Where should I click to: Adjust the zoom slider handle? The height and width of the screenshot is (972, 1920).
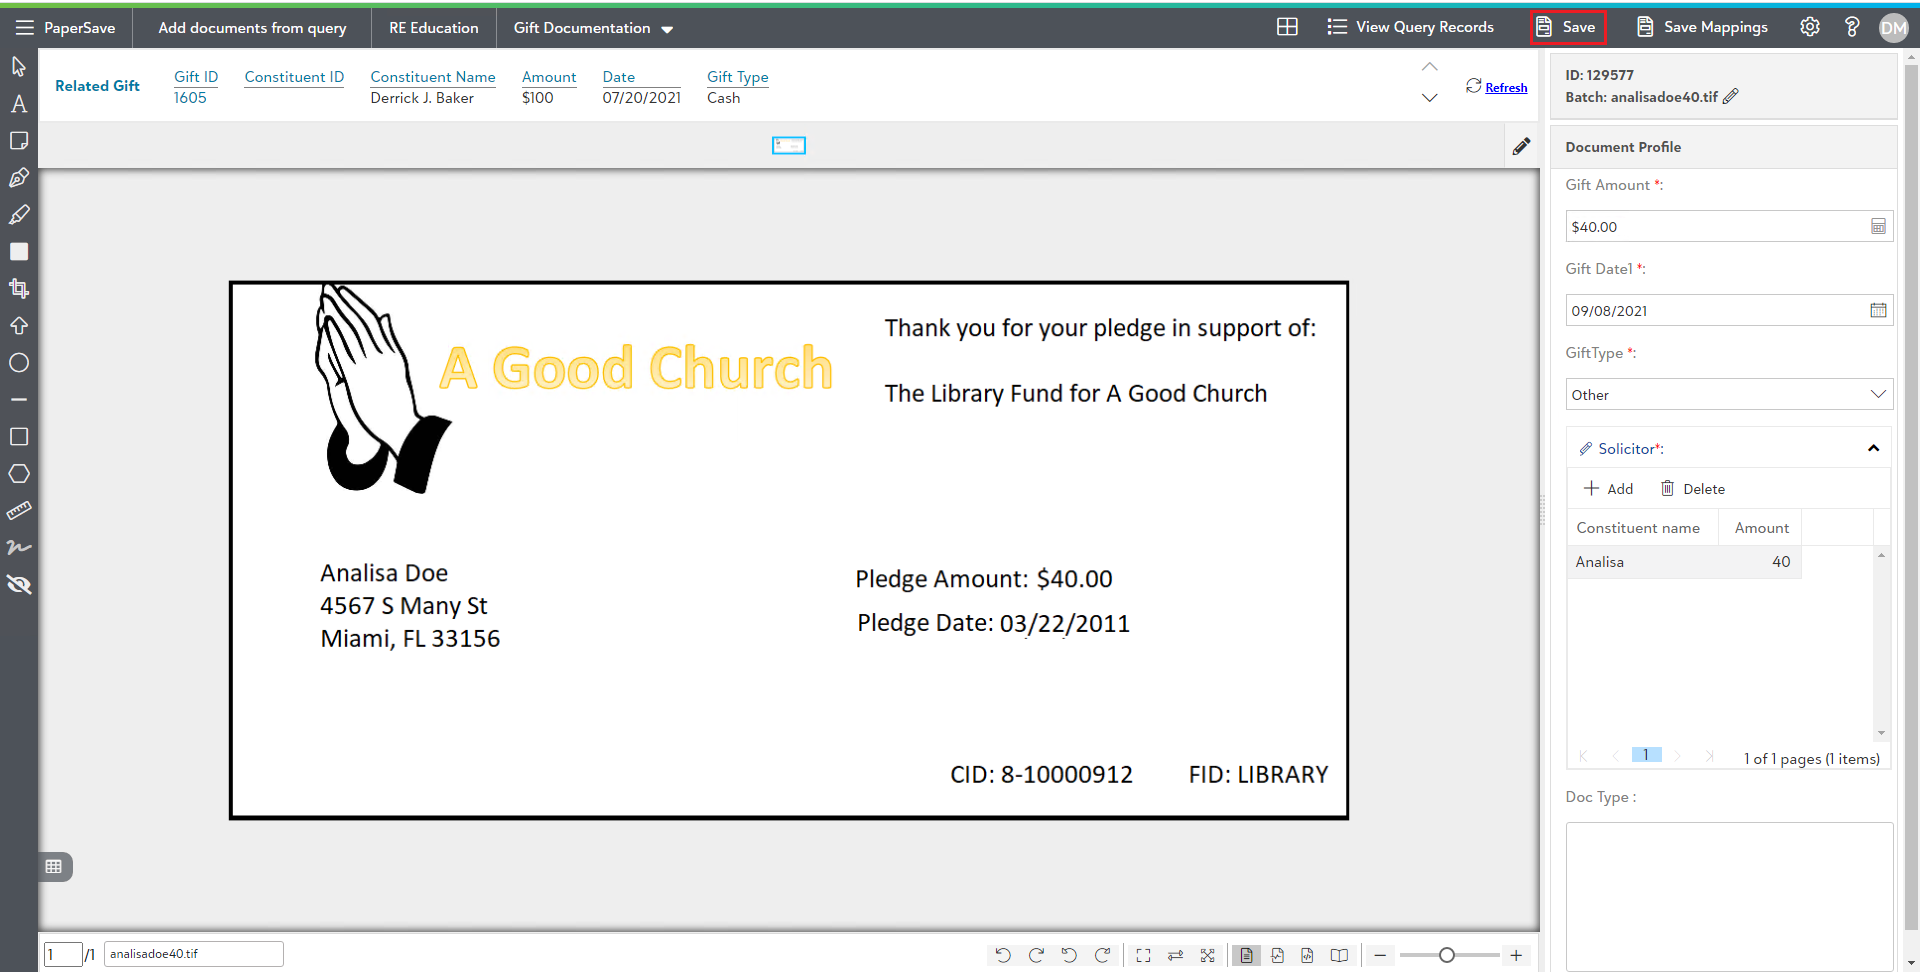1446,956
